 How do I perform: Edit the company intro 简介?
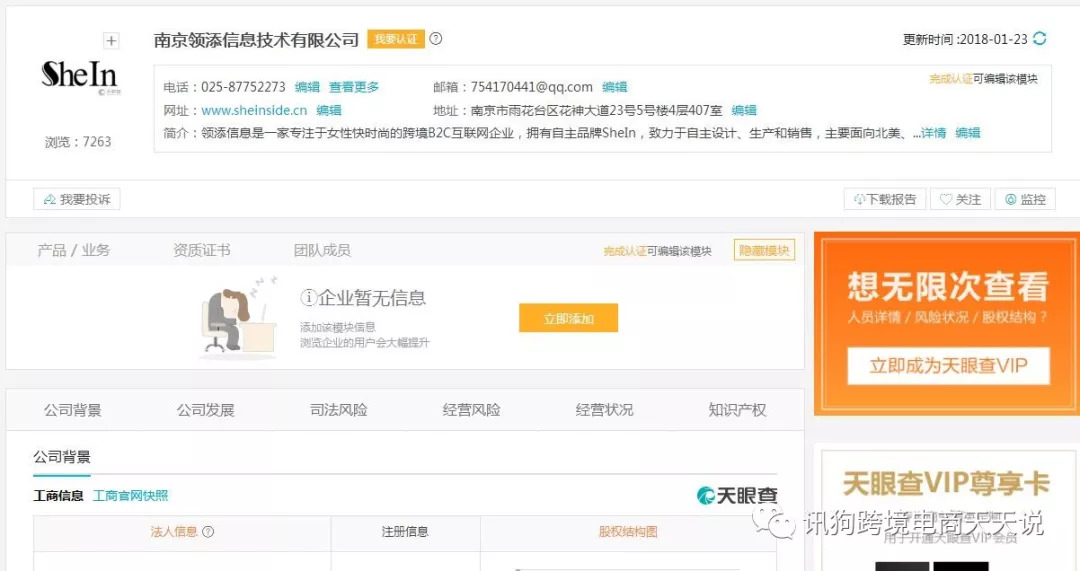968,133
